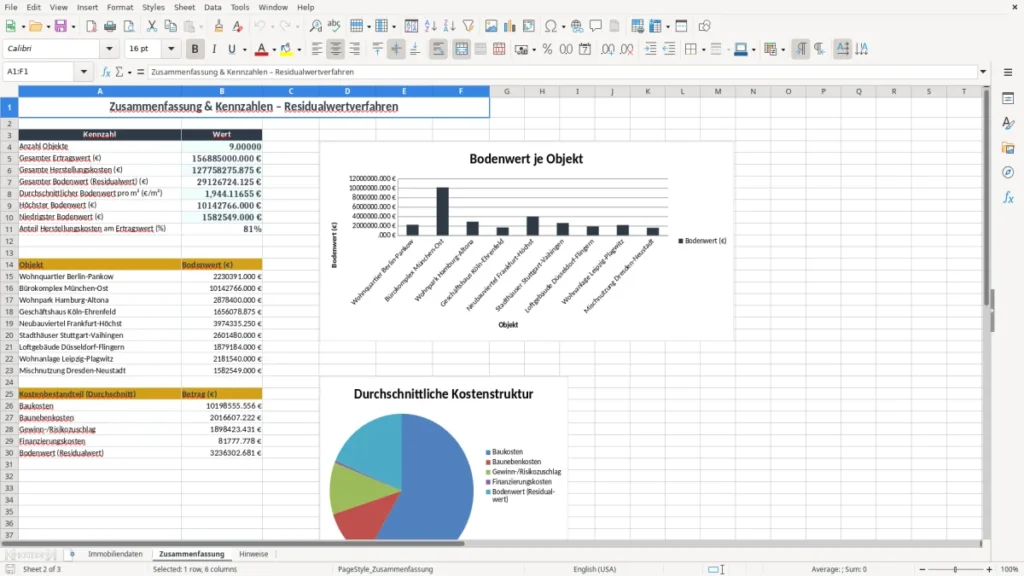Open the File menu
1024x576 pixels.
[x=11, y=7]
